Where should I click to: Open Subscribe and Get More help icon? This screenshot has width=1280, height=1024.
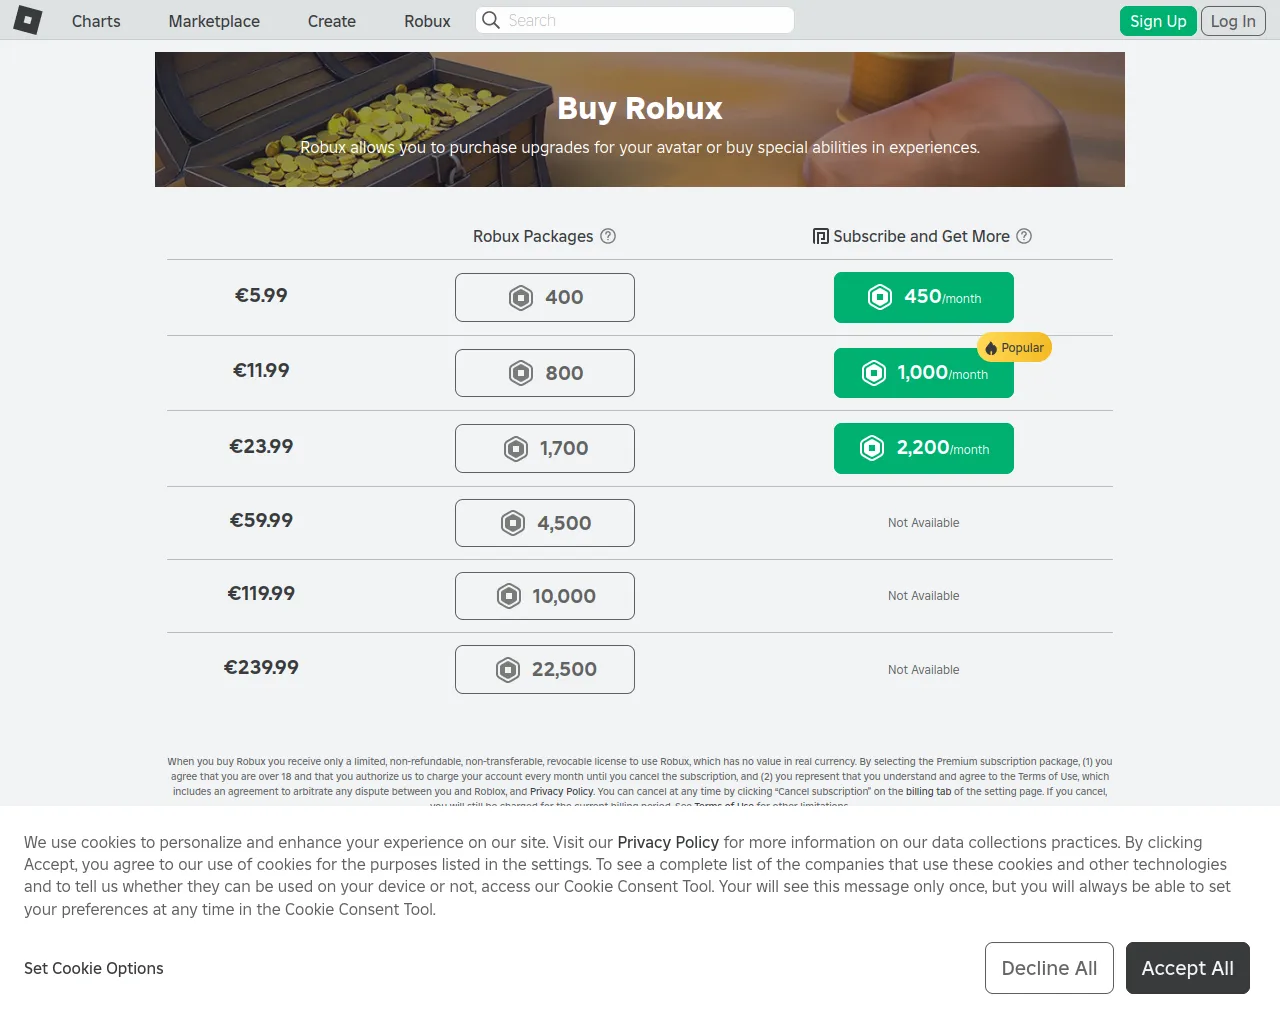tap(1024, 236)
